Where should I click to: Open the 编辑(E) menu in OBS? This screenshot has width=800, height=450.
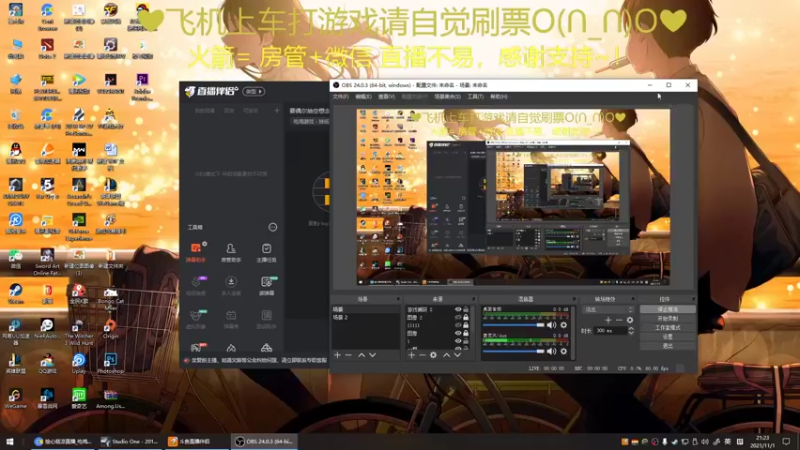coord(363,96)
